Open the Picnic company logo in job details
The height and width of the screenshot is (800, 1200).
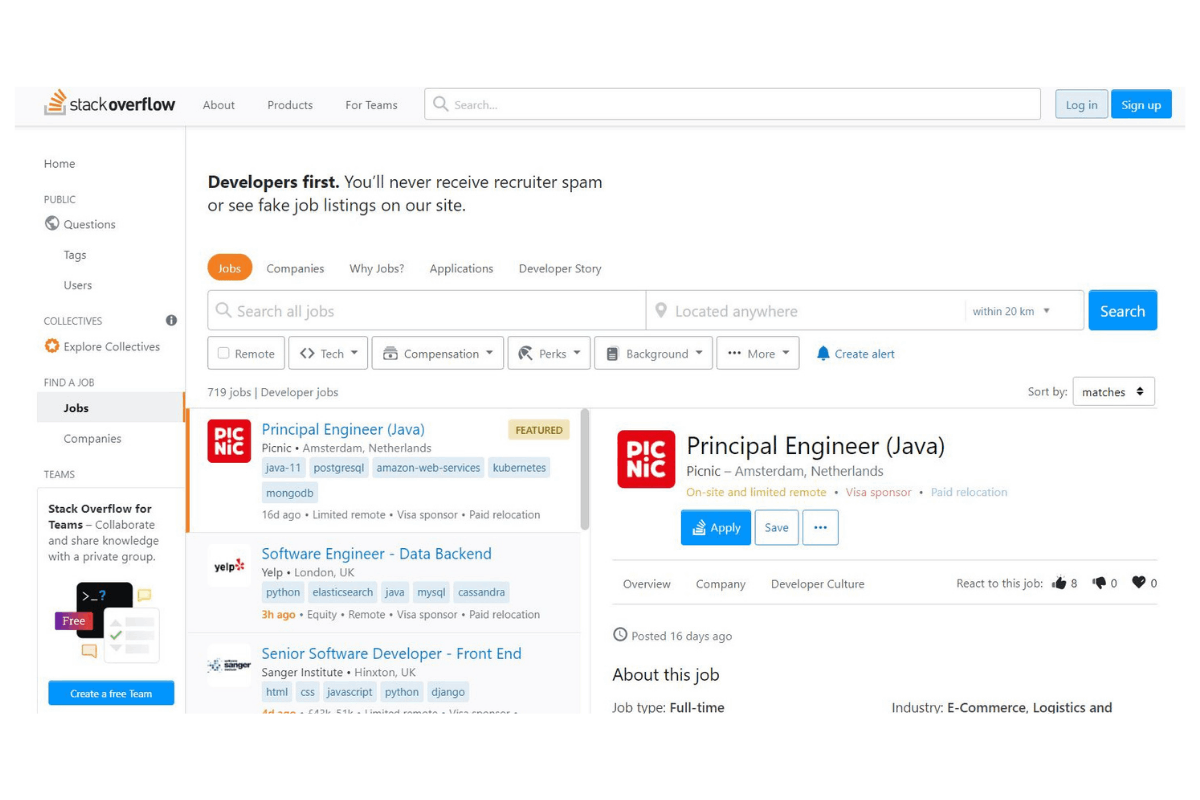(646, 460)
